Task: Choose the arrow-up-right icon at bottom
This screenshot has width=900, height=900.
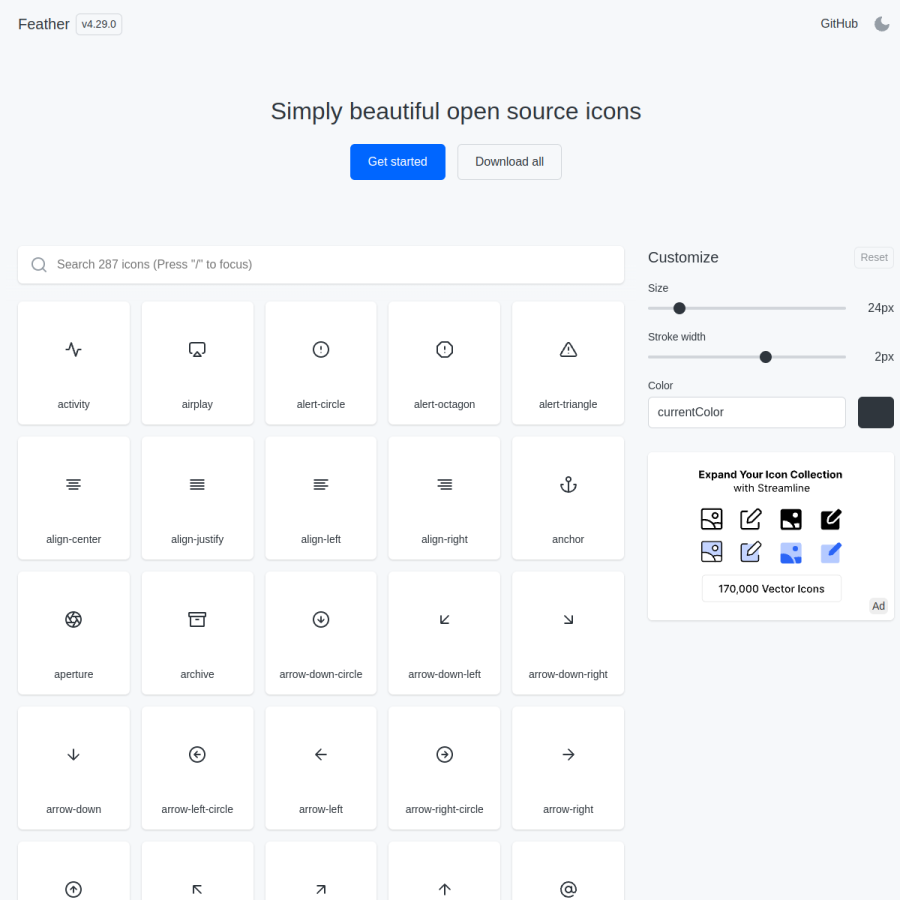Action: click(321, 871)
